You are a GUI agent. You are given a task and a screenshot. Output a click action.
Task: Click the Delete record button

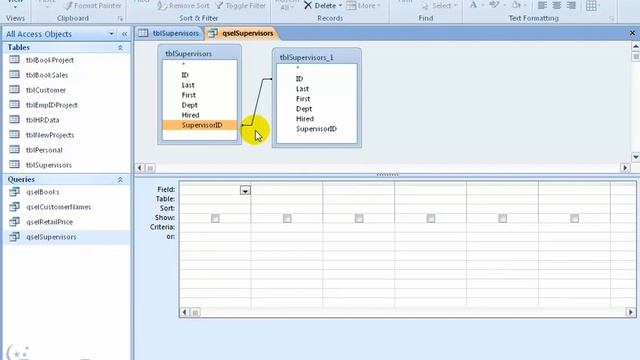coord(320,6)
